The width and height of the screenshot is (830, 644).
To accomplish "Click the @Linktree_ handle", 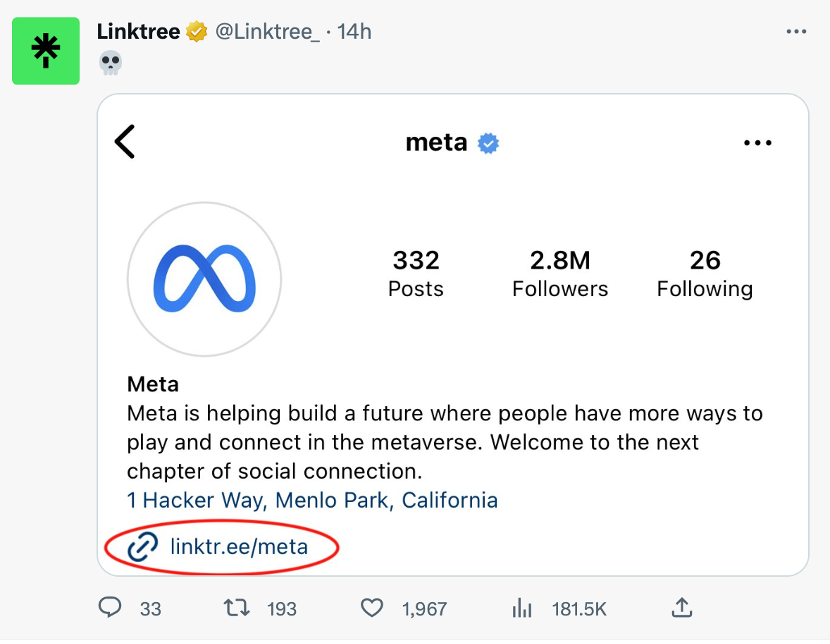I will click(268, 32).
